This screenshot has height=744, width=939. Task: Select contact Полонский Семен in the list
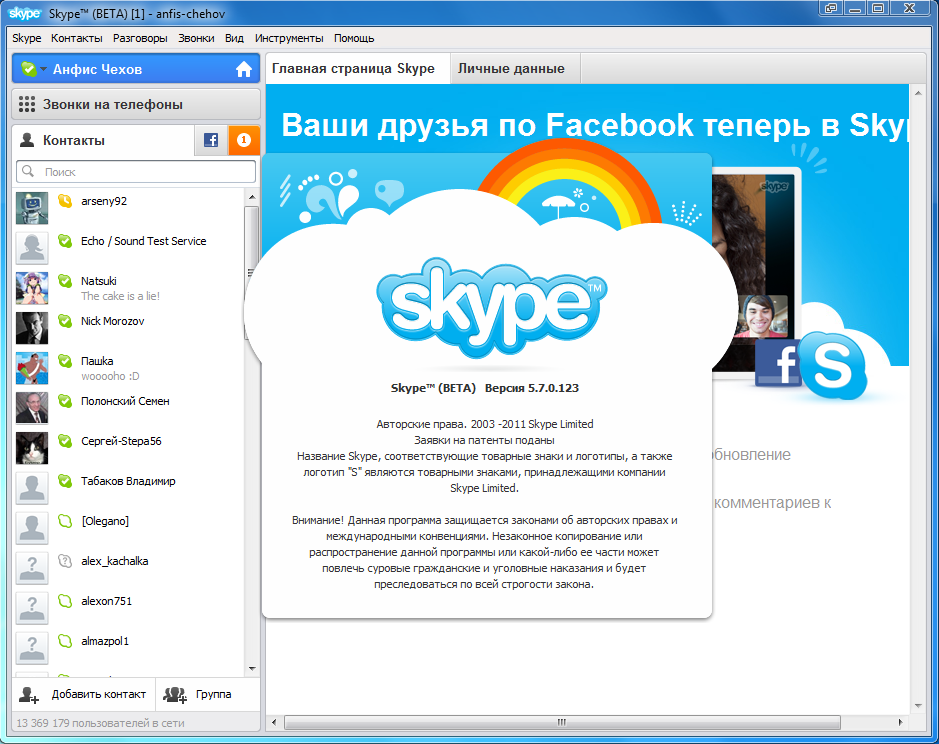tap(125, 401)
